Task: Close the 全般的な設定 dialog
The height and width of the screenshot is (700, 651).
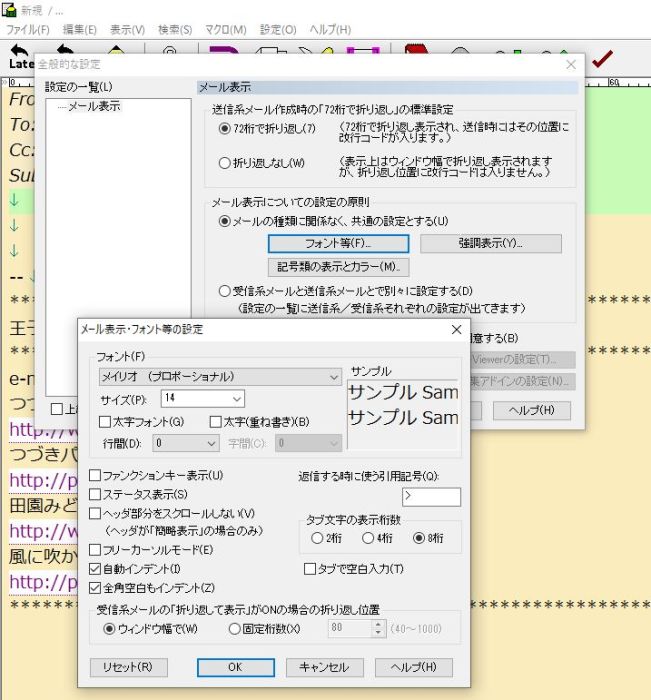Action: click(x=571, y=64)
